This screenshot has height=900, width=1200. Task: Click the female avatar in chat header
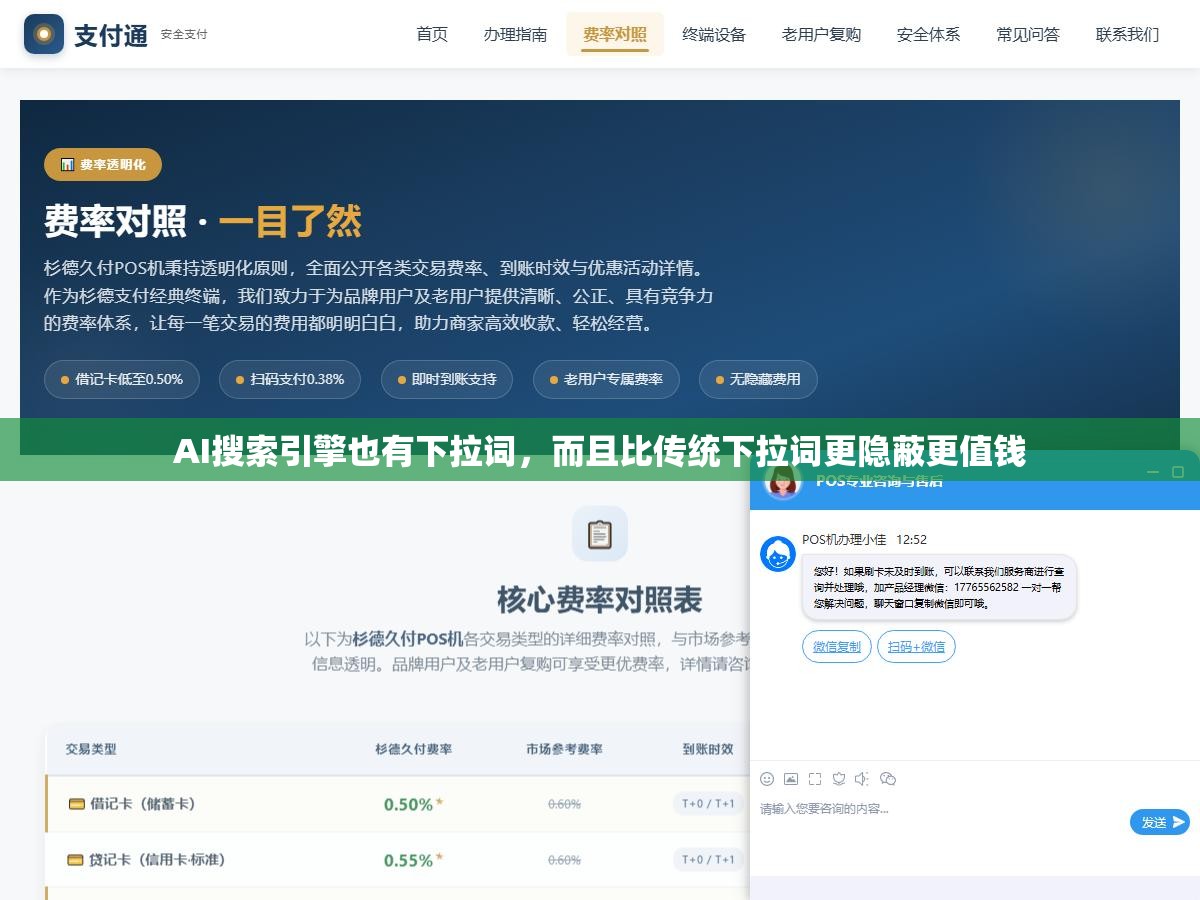(x=783, y=481)
